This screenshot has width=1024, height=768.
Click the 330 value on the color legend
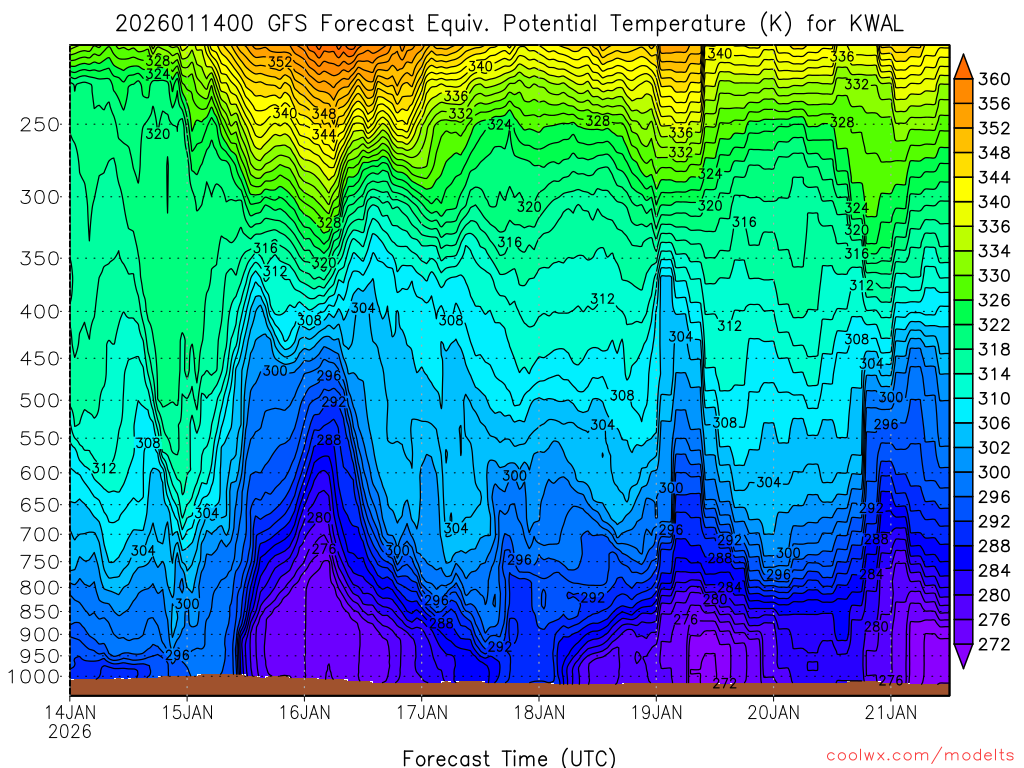pyautogui.click(x=994, y=276)
